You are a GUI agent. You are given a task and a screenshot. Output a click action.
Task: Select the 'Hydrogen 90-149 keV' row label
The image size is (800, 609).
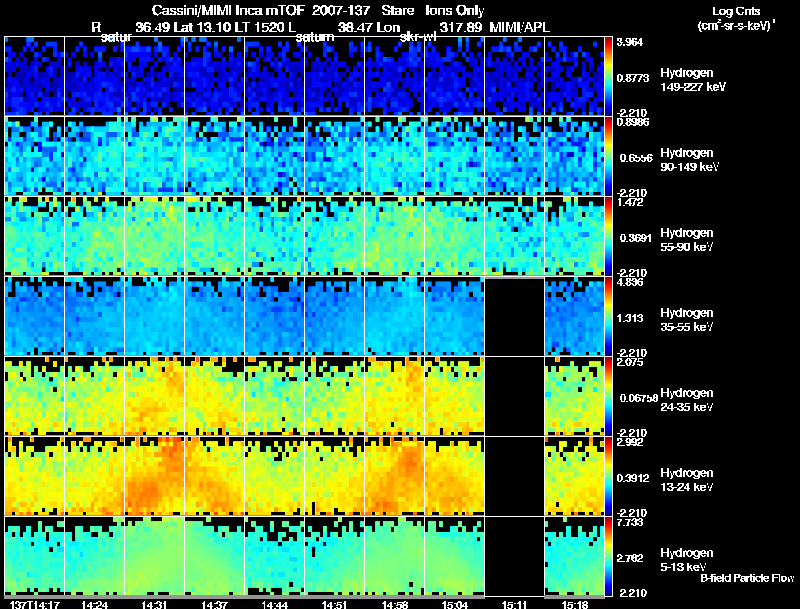[x=689, y=160]
